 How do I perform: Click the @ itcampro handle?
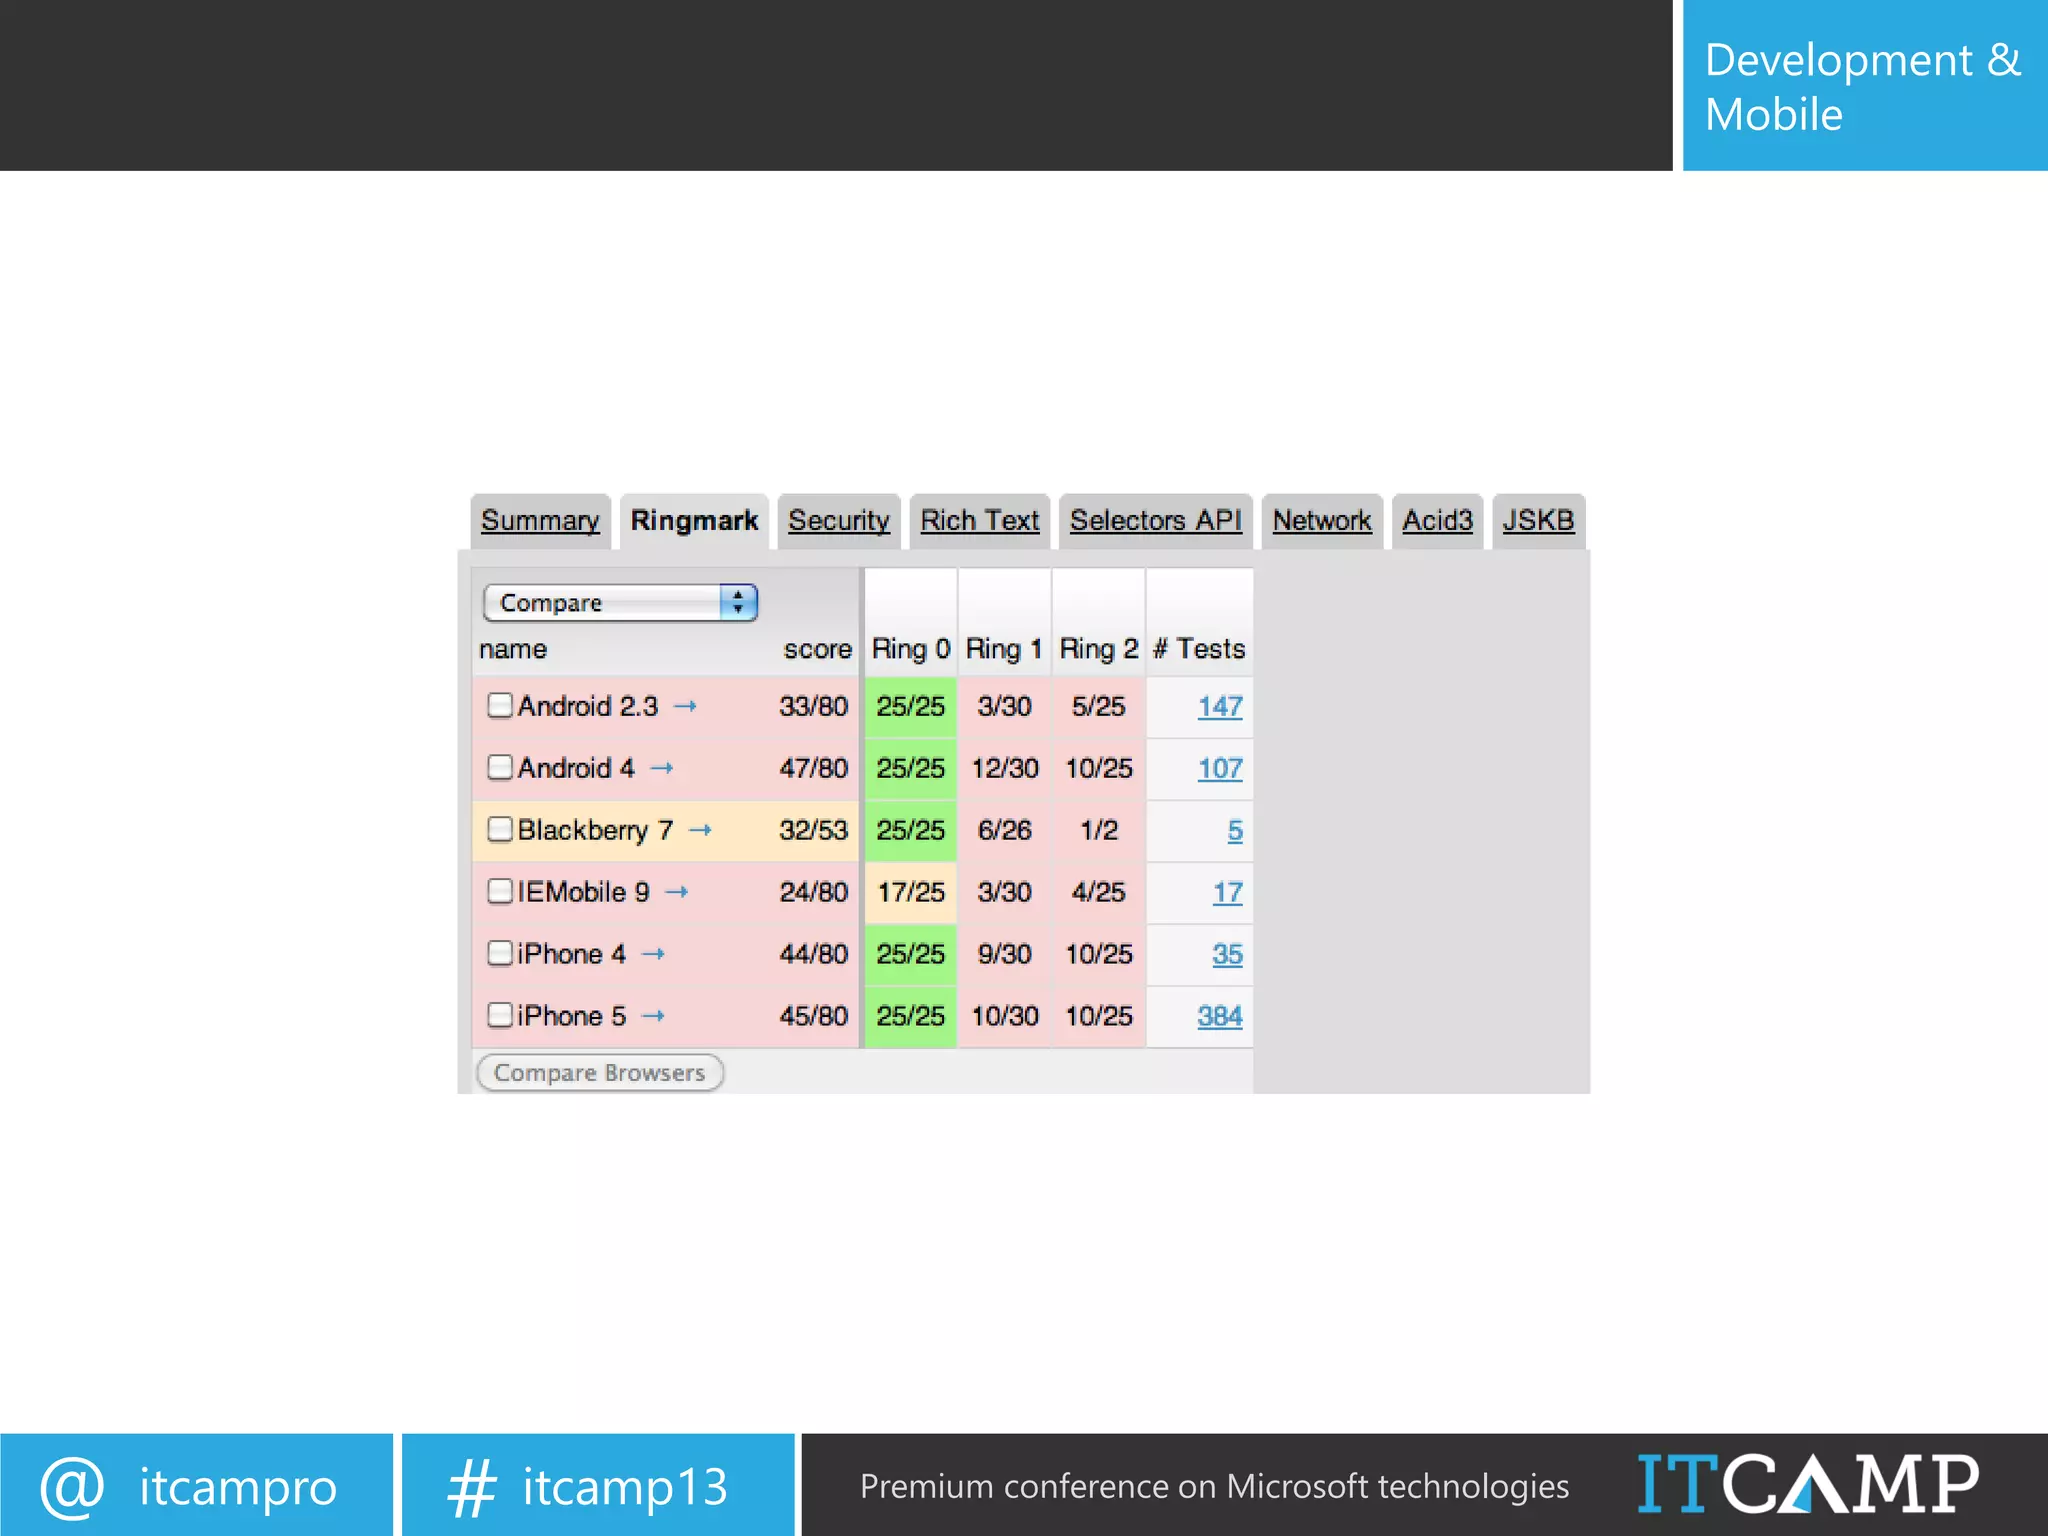(196, 1485)
